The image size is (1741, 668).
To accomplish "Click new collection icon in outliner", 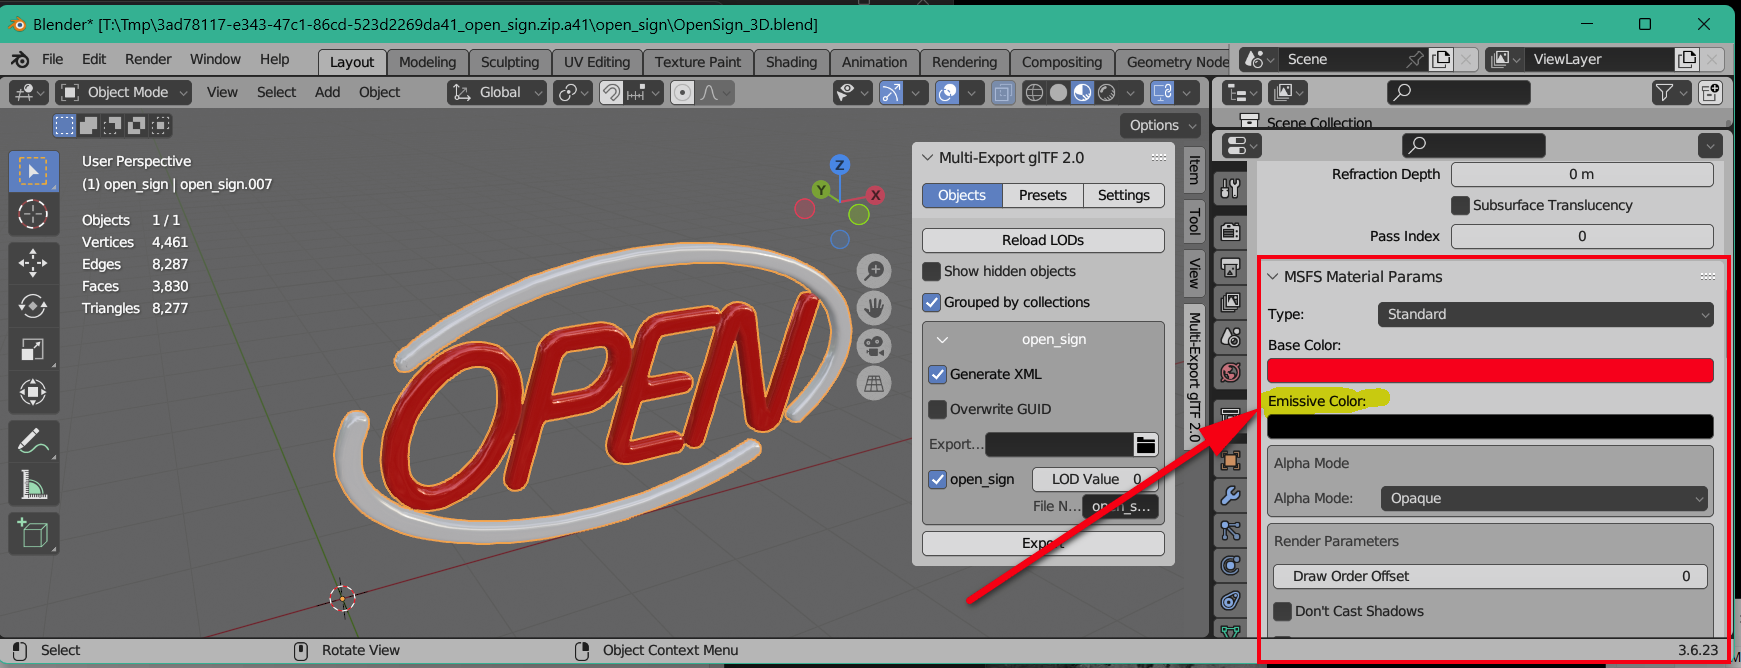I will point(1710,92).
